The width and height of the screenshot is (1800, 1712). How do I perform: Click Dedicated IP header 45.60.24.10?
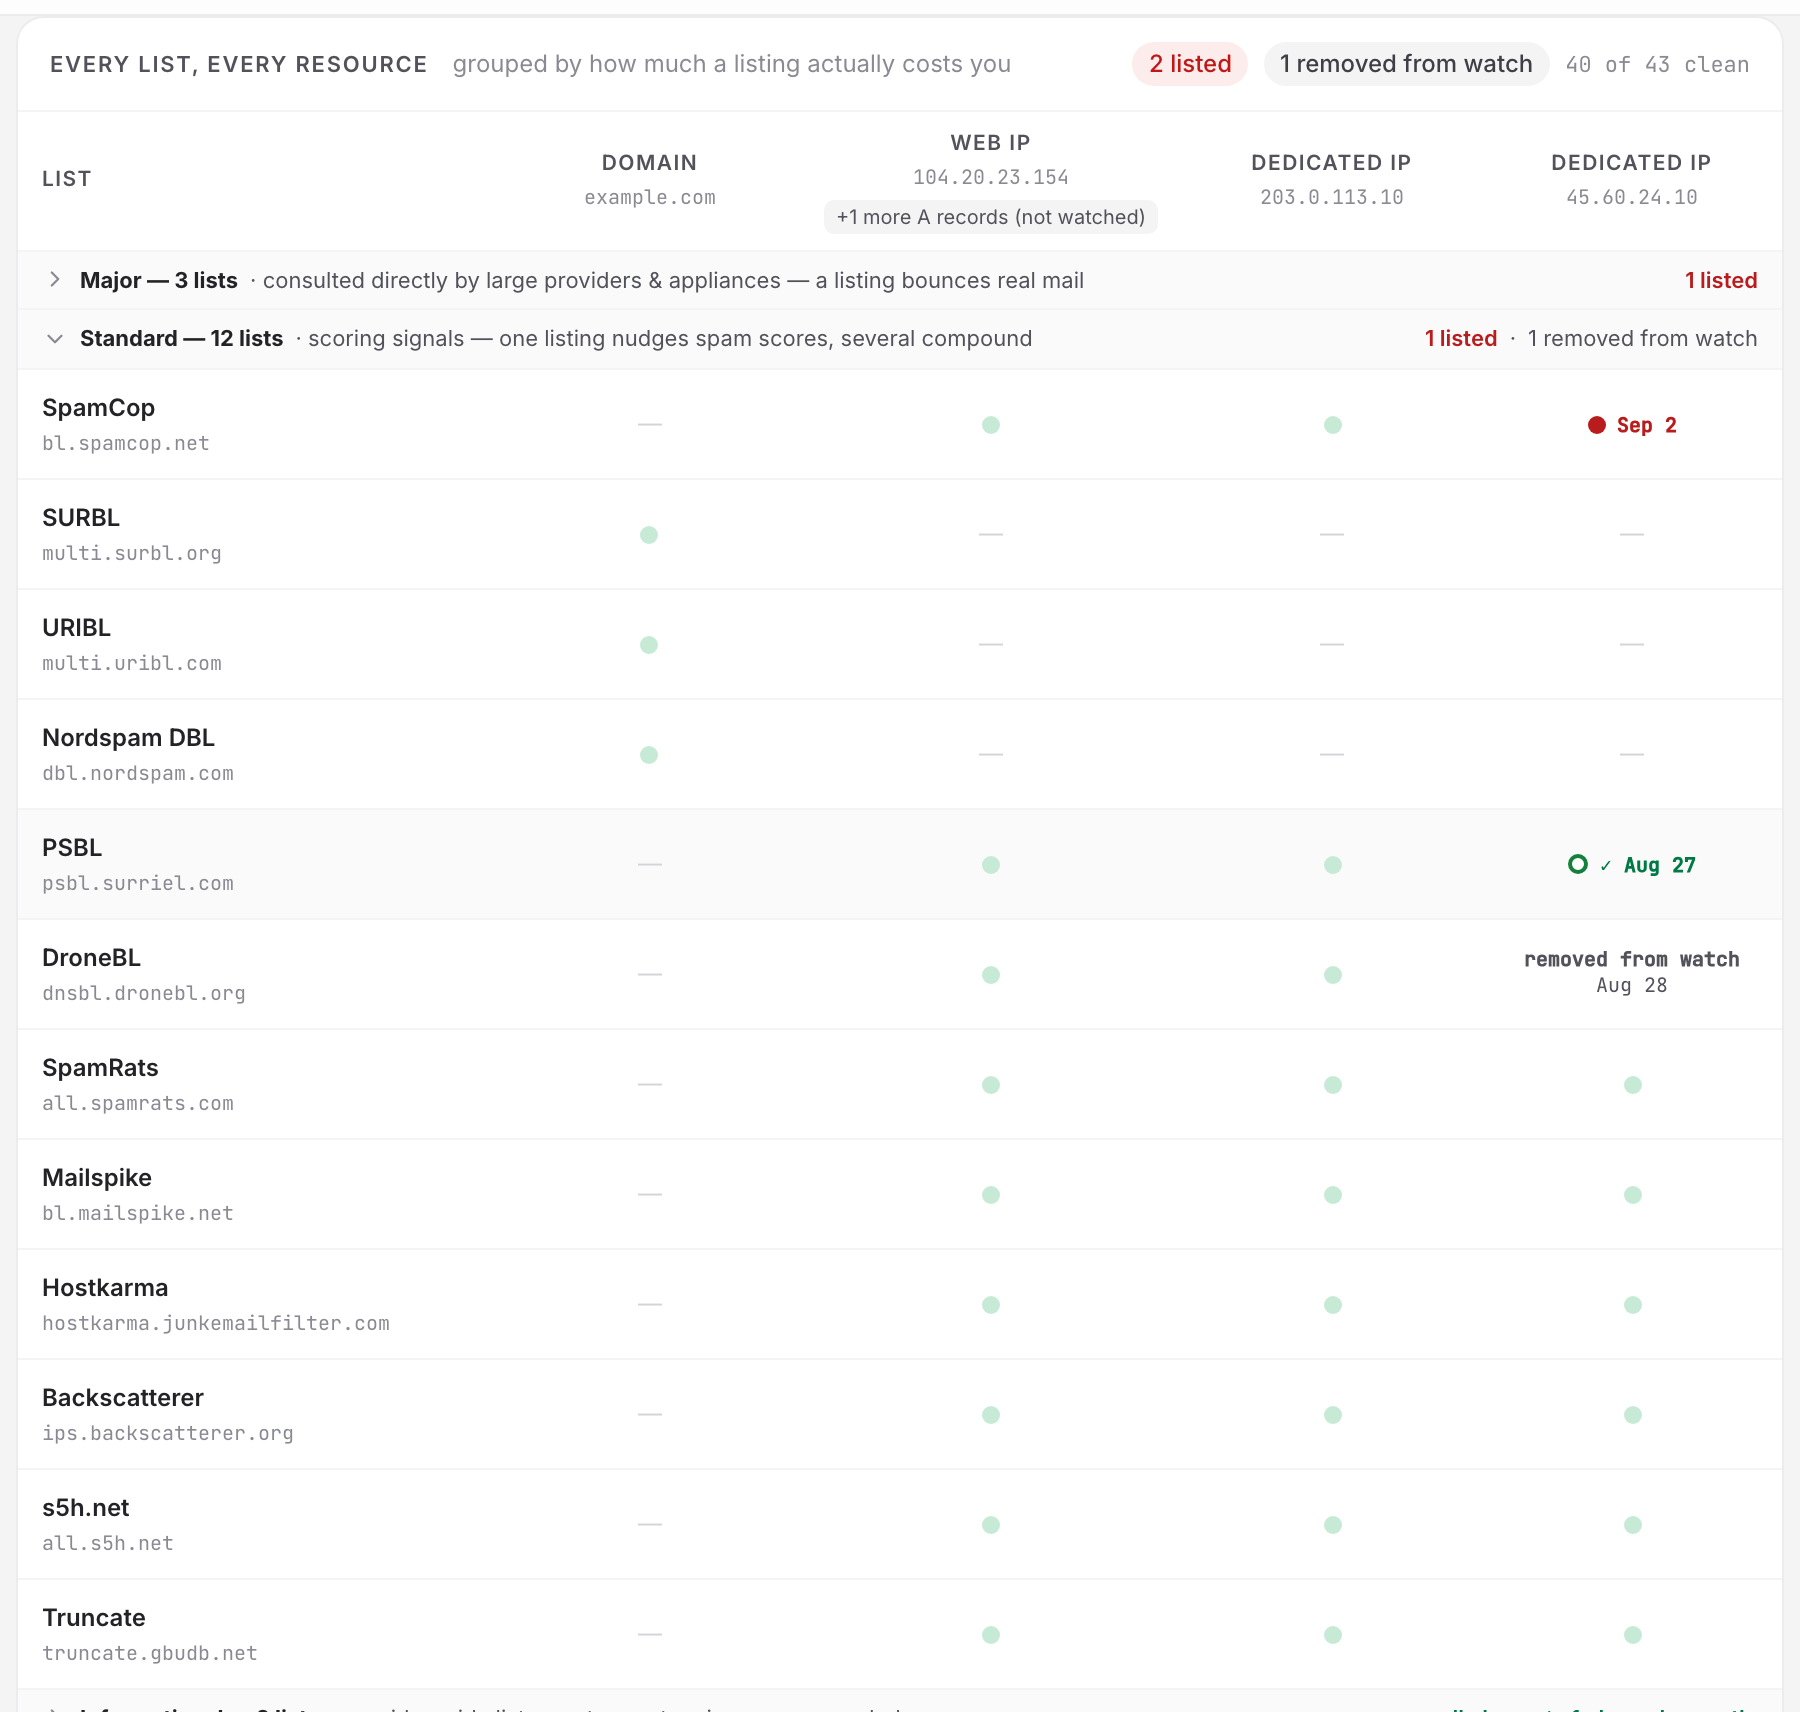[x=1632, y=179]
